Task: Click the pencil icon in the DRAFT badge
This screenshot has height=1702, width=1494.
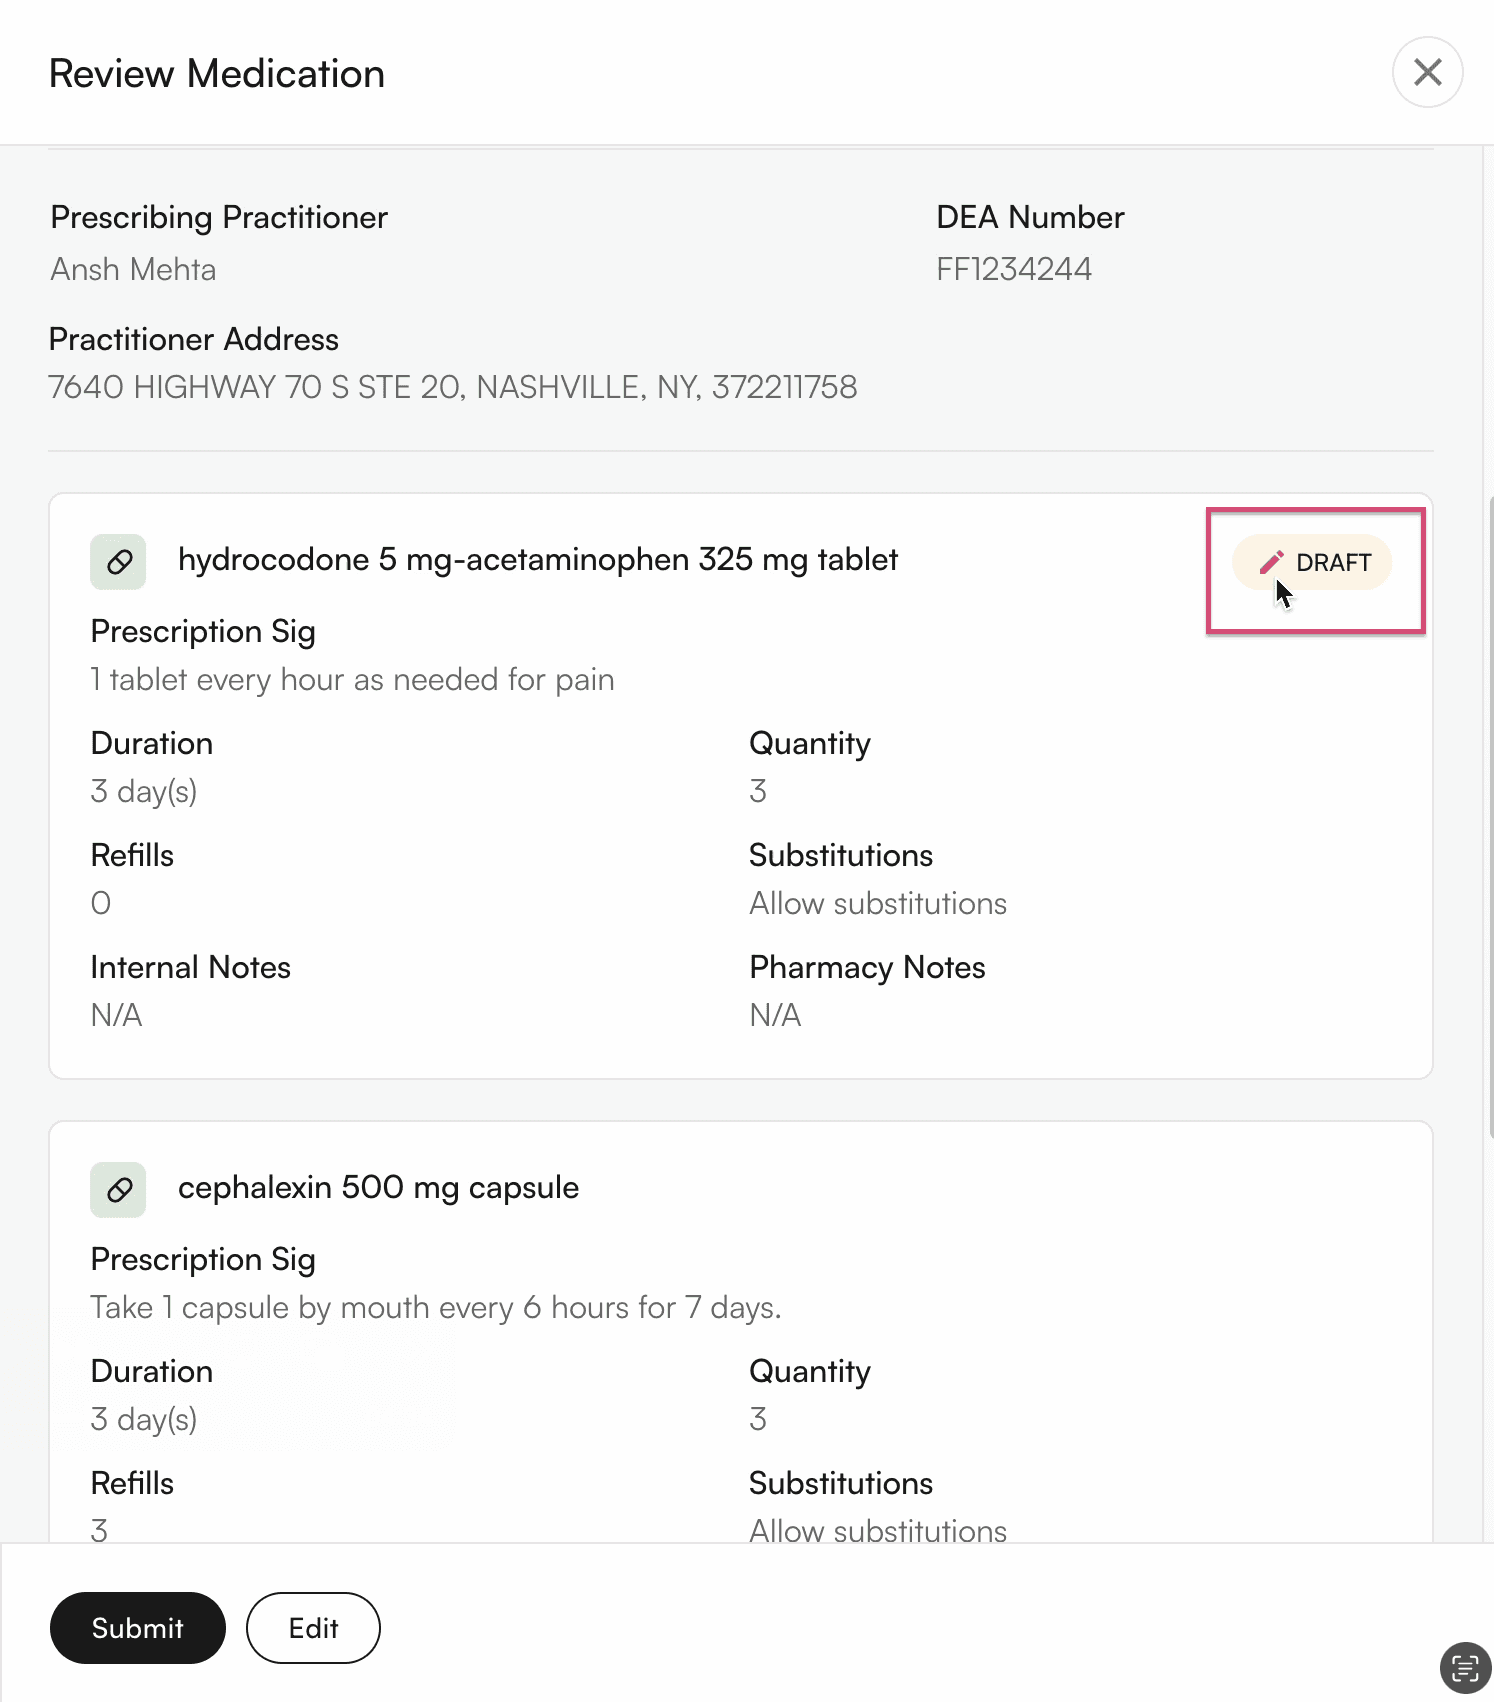Action: [x=1270, y=563]
